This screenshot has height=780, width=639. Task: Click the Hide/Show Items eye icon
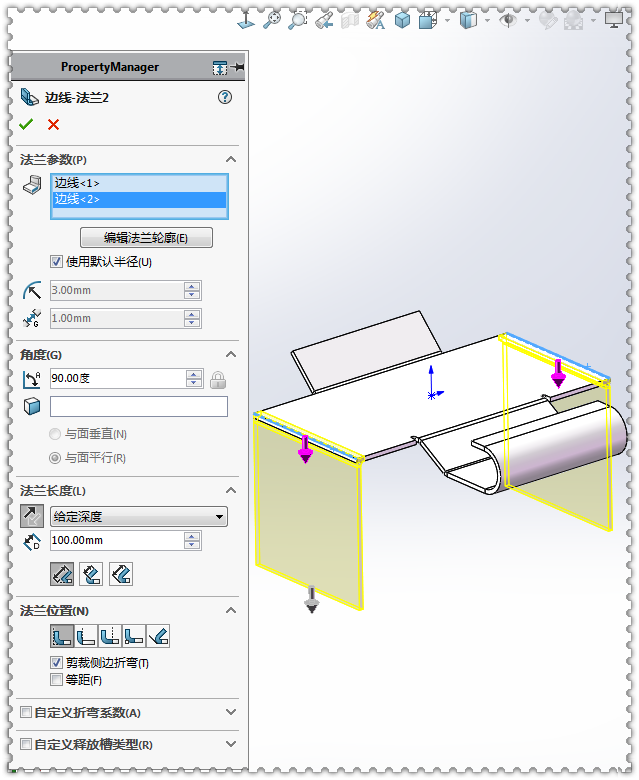point(508,20)
